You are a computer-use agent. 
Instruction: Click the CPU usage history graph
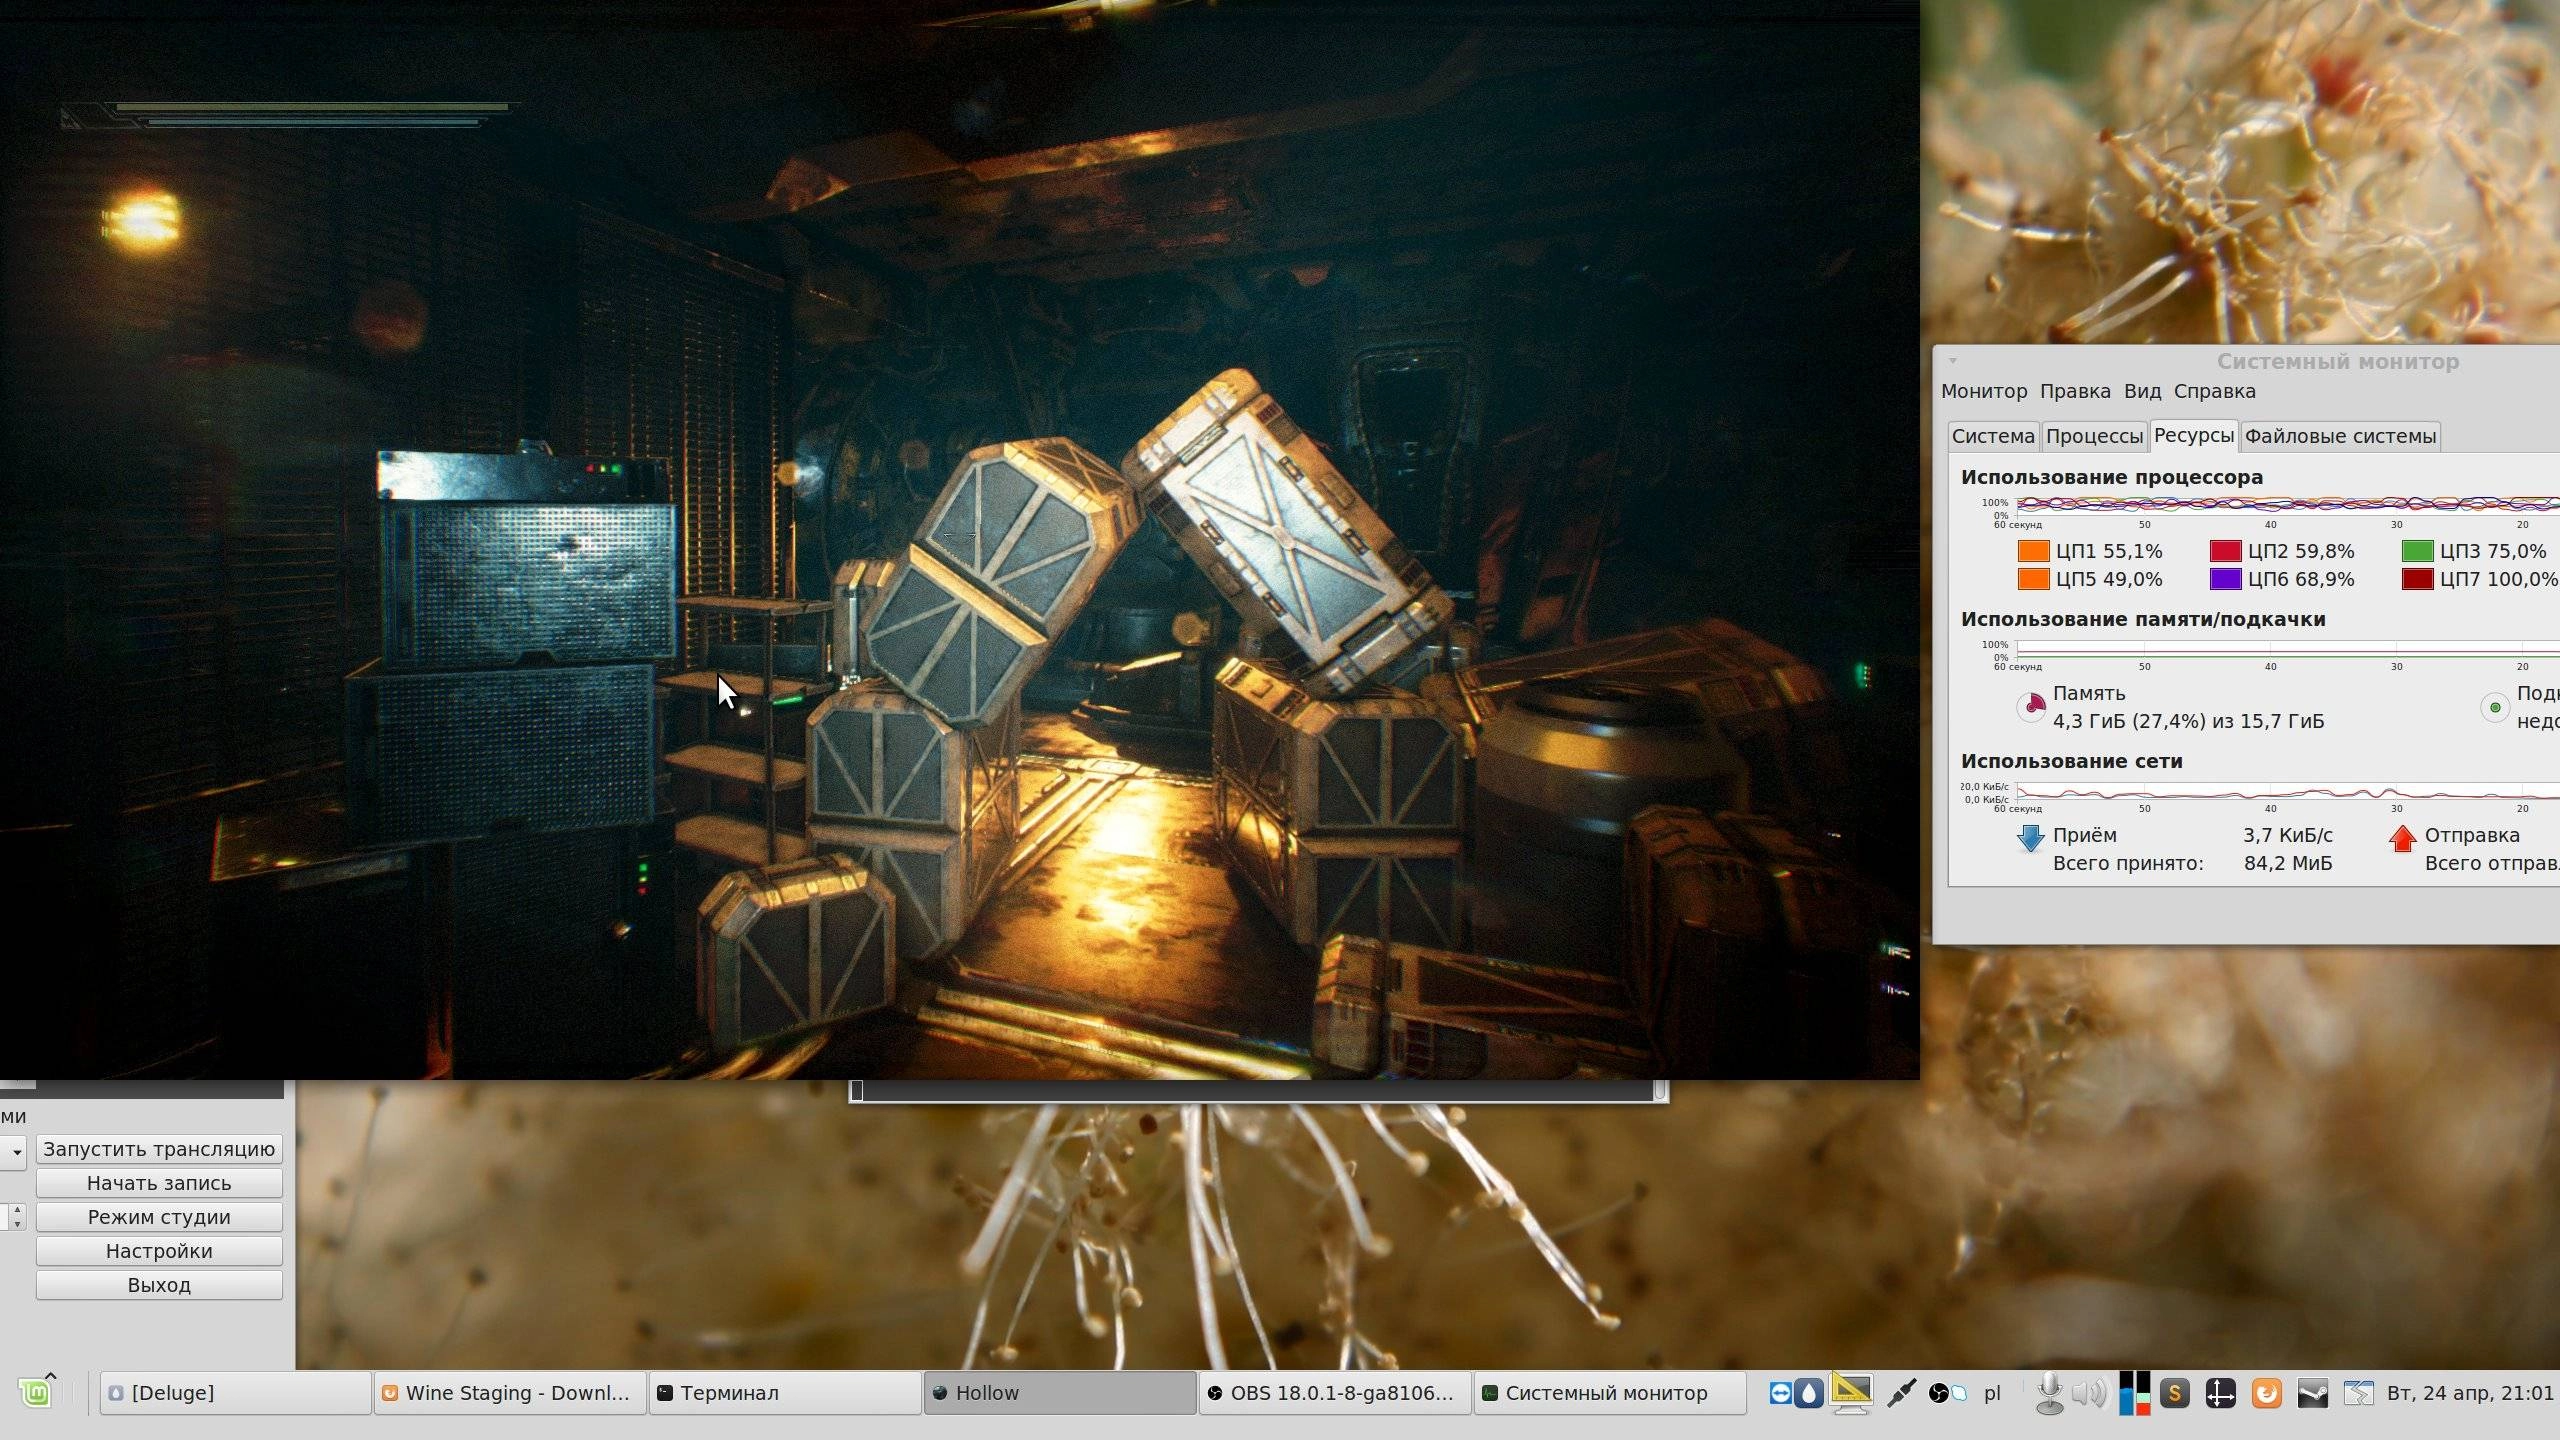pyautogui.click(x=2288, y=505)
